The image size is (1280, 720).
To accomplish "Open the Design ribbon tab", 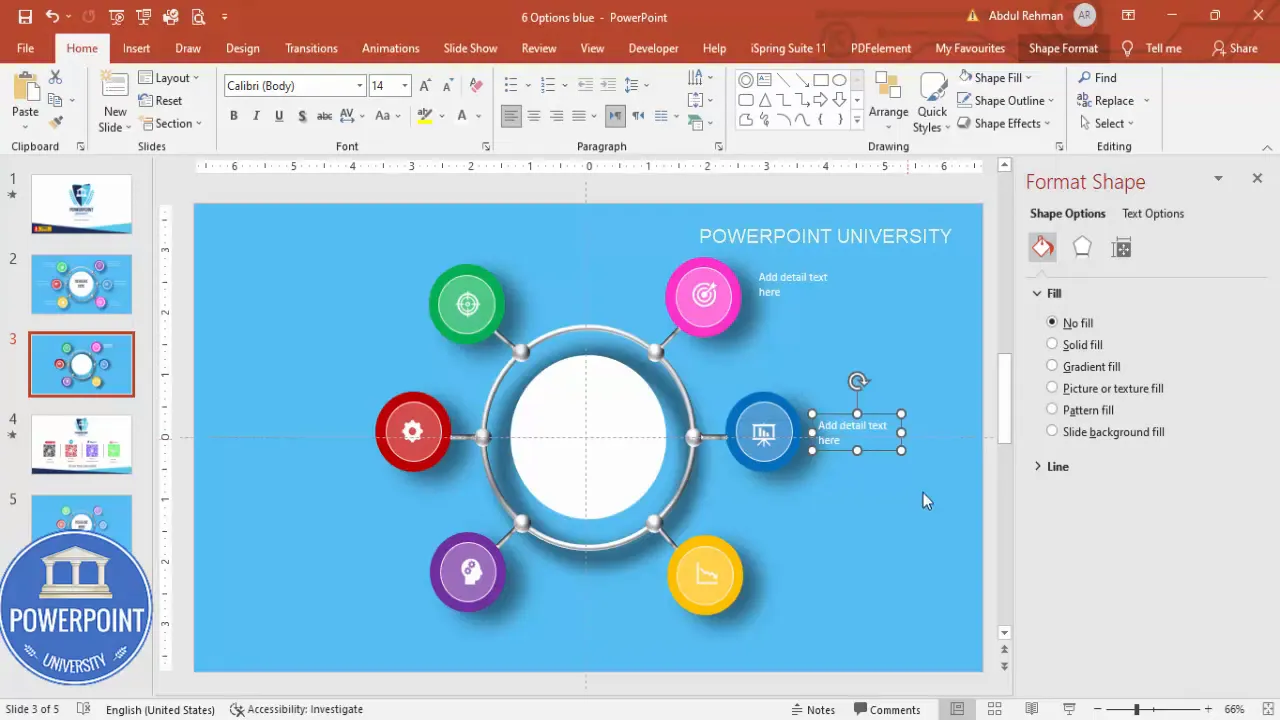I will click(242, 48).
